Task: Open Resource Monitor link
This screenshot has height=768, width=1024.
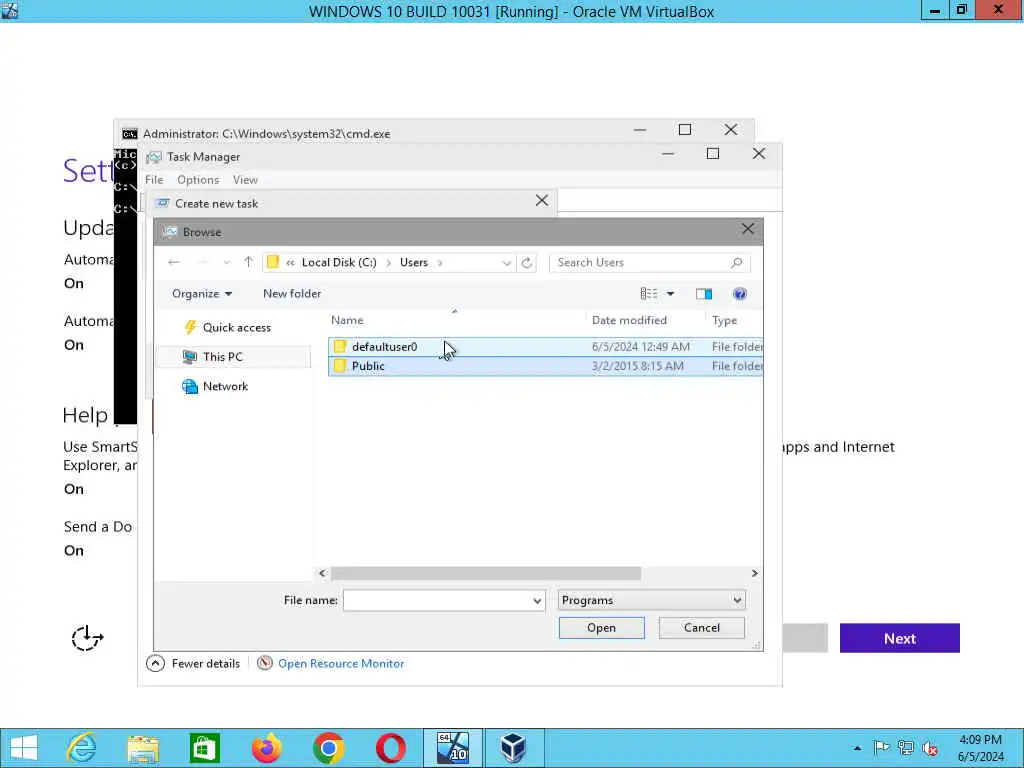Action: coord(341,664)
